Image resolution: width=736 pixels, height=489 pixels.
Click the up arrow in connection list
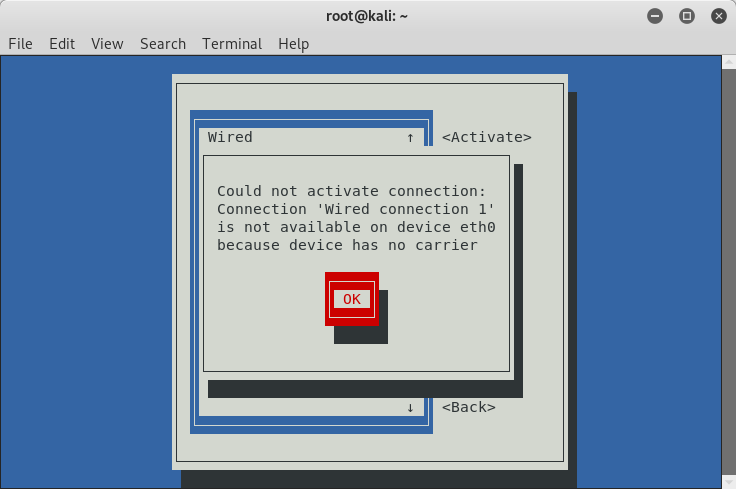point(410,138)
